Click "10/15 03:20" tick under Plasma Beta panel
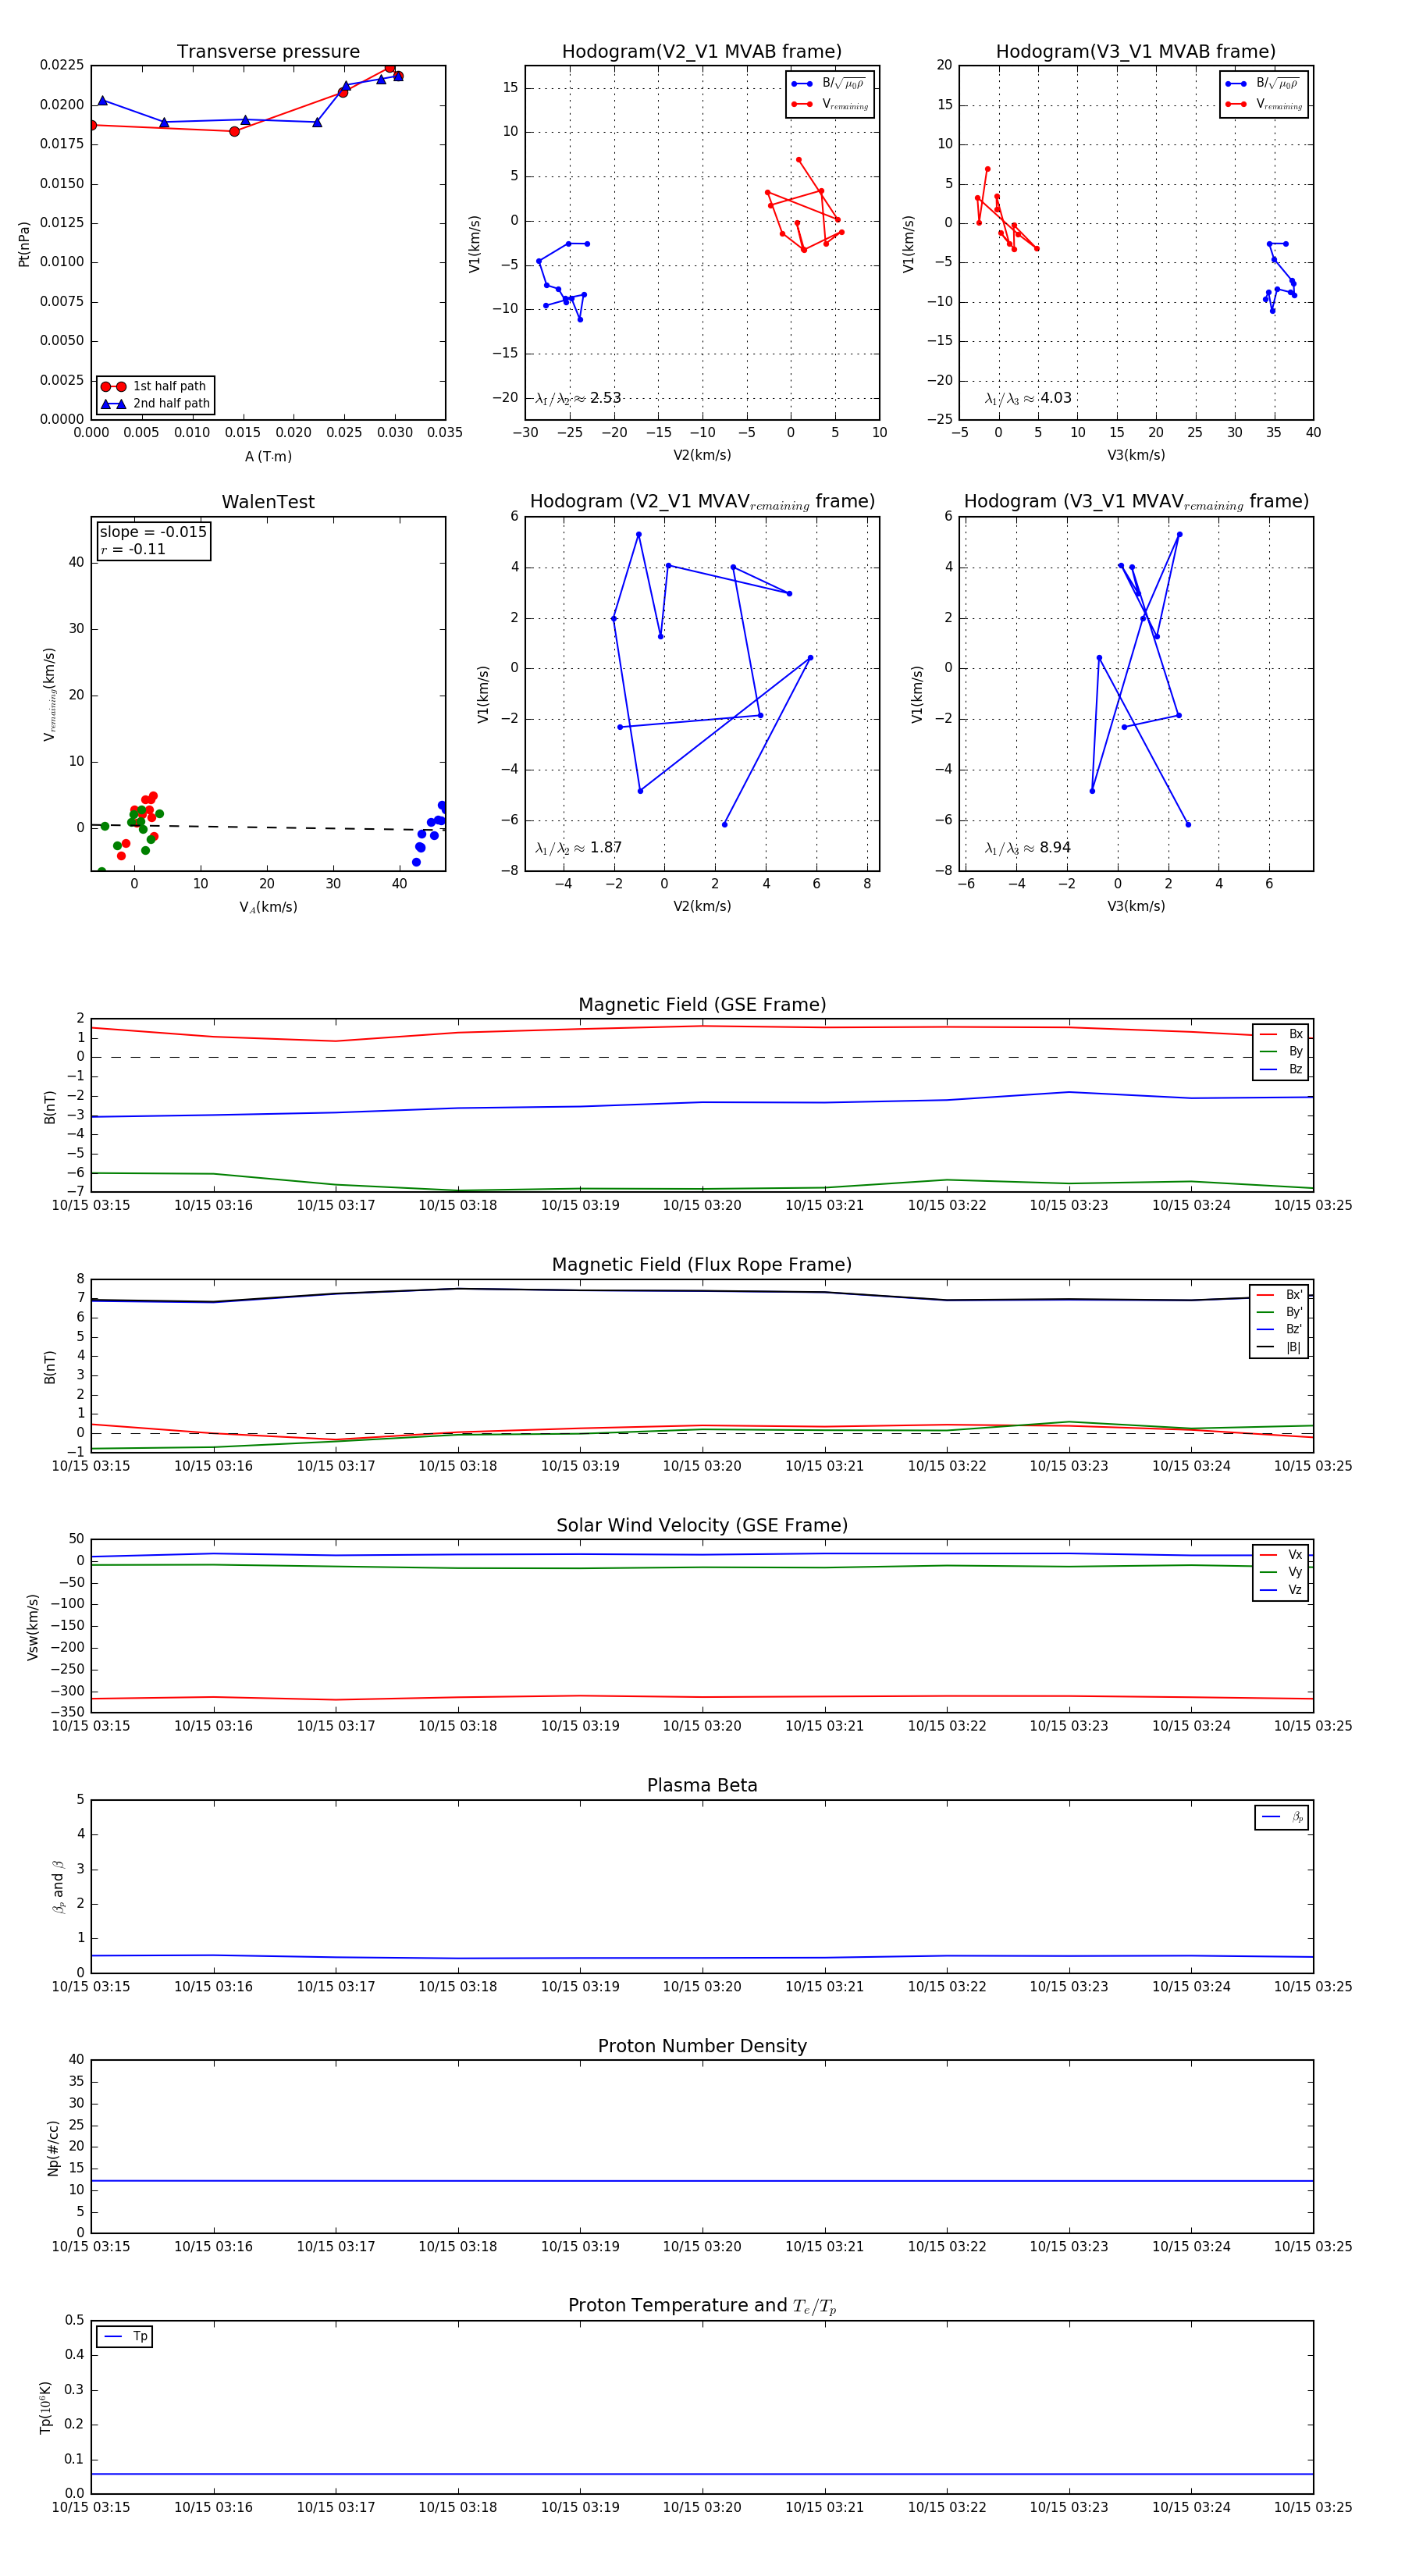 [702, 1986]
